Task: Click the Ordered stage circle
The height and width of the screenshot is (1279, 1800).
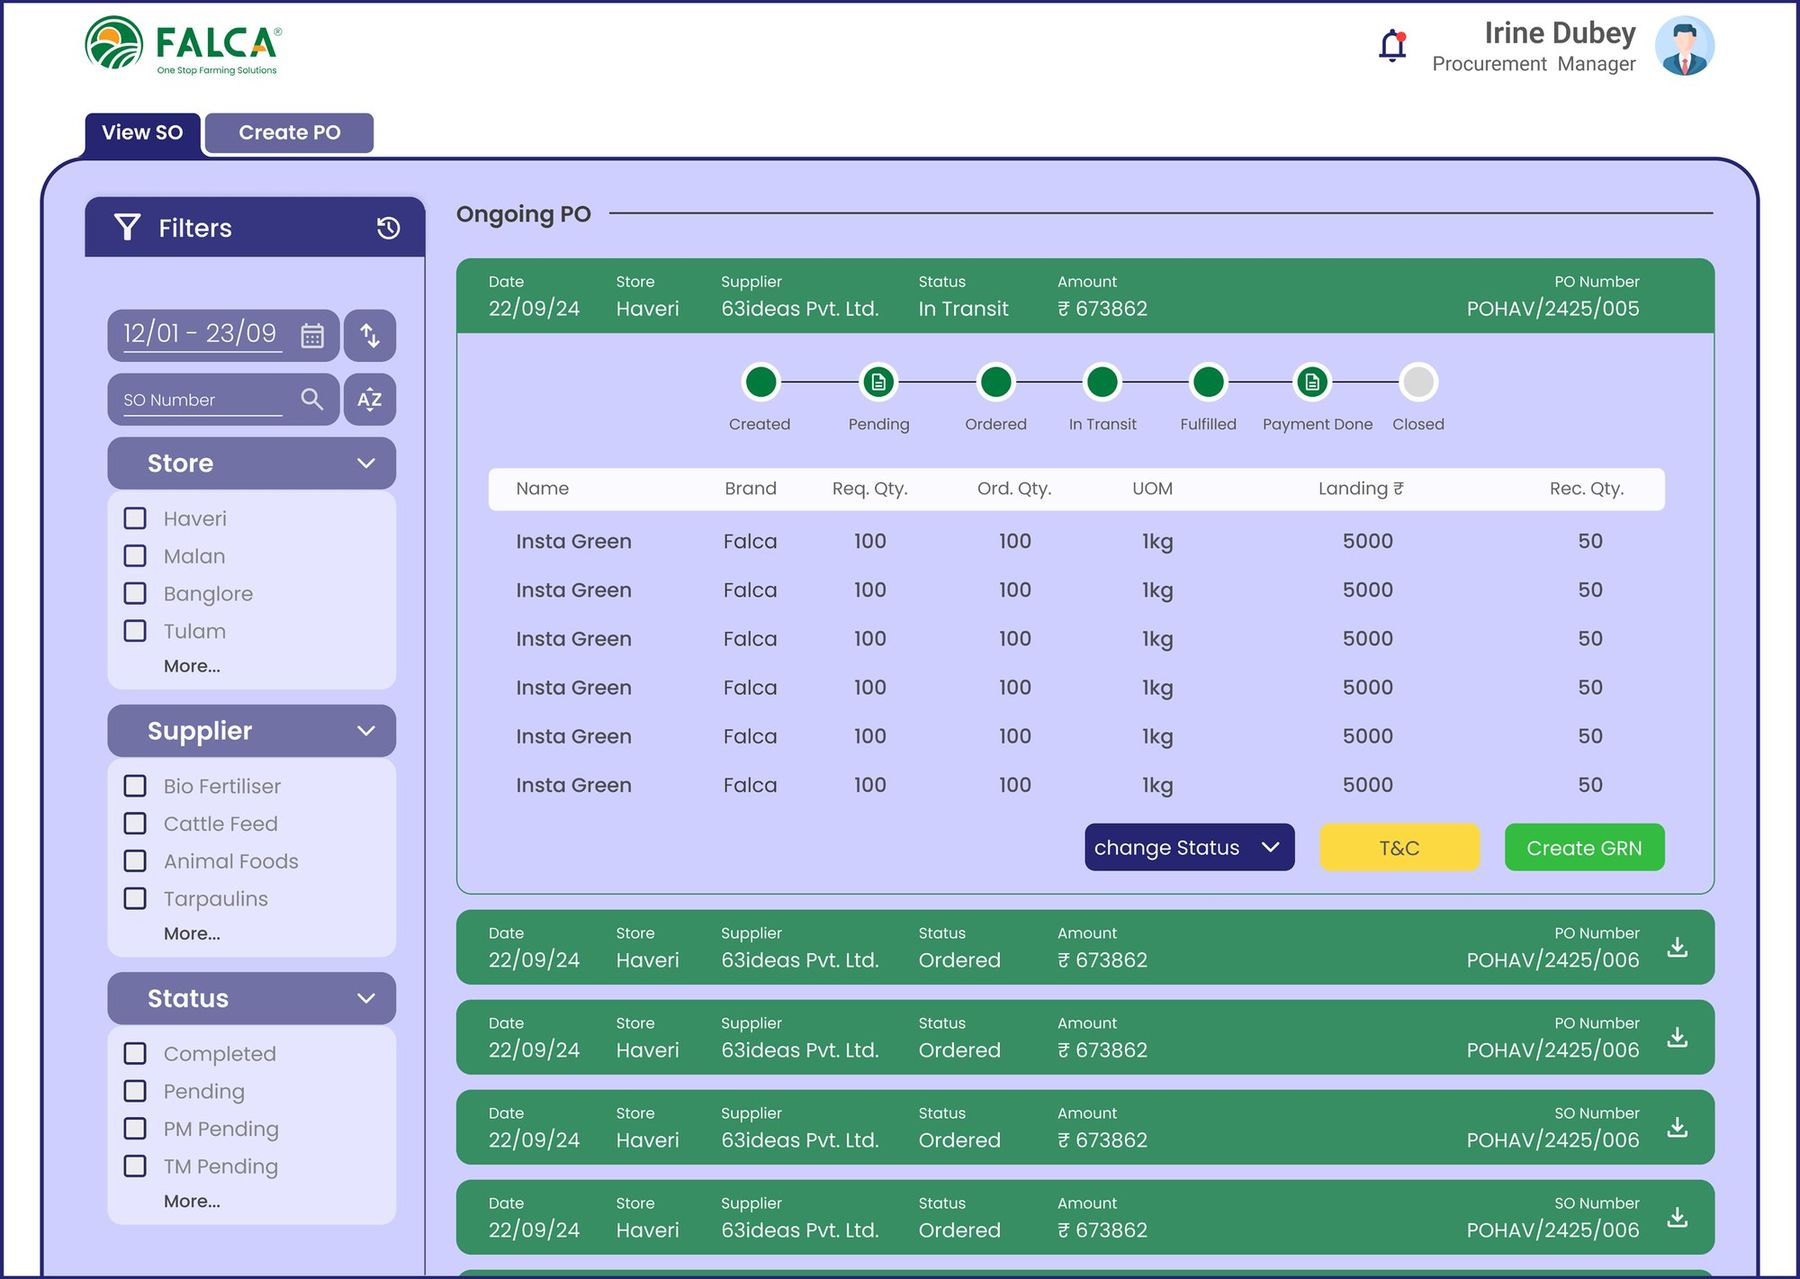Action: [995, 382]
